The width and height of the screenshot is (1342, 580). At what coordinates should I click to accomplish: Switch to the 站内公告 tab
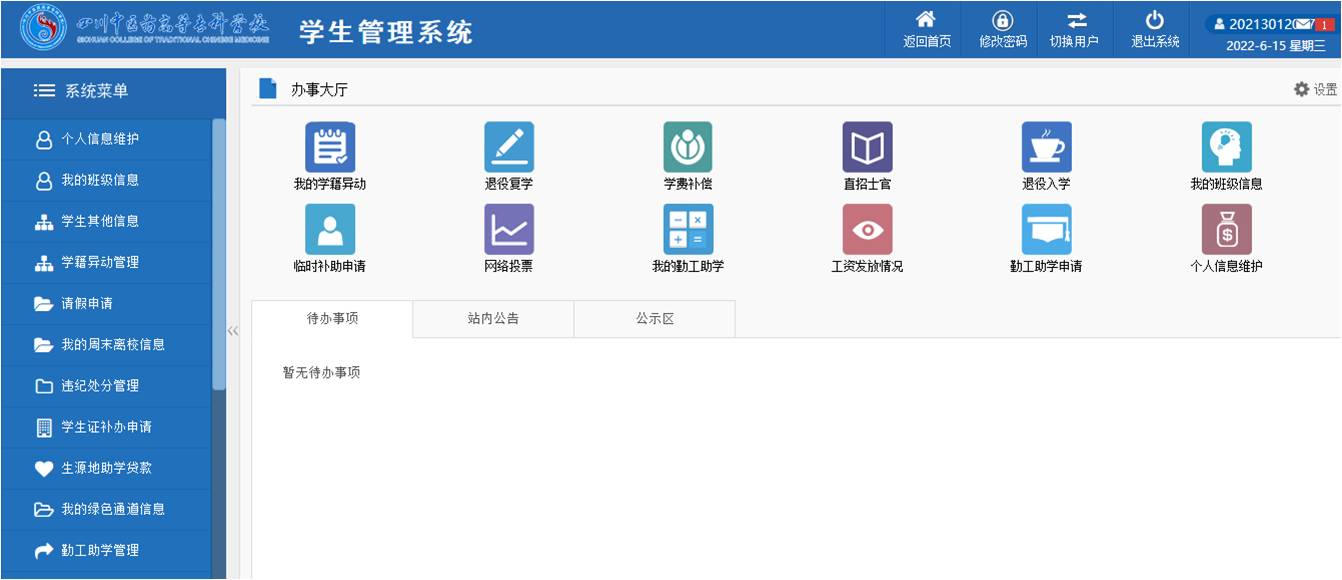[492, 318]
